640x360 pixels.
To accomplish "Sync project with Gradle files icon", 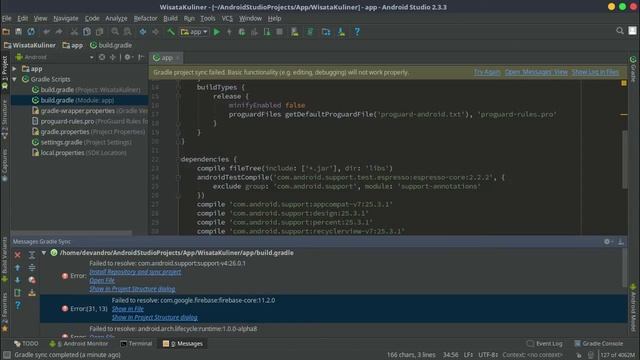I will (310, 32).
